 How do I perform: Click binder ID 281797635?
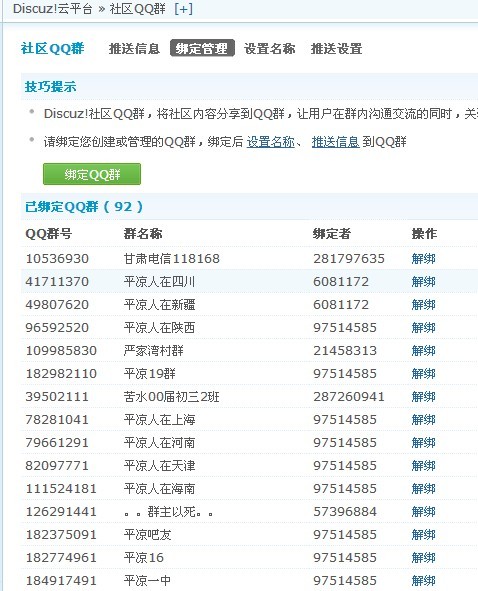[x=349, y=259]
